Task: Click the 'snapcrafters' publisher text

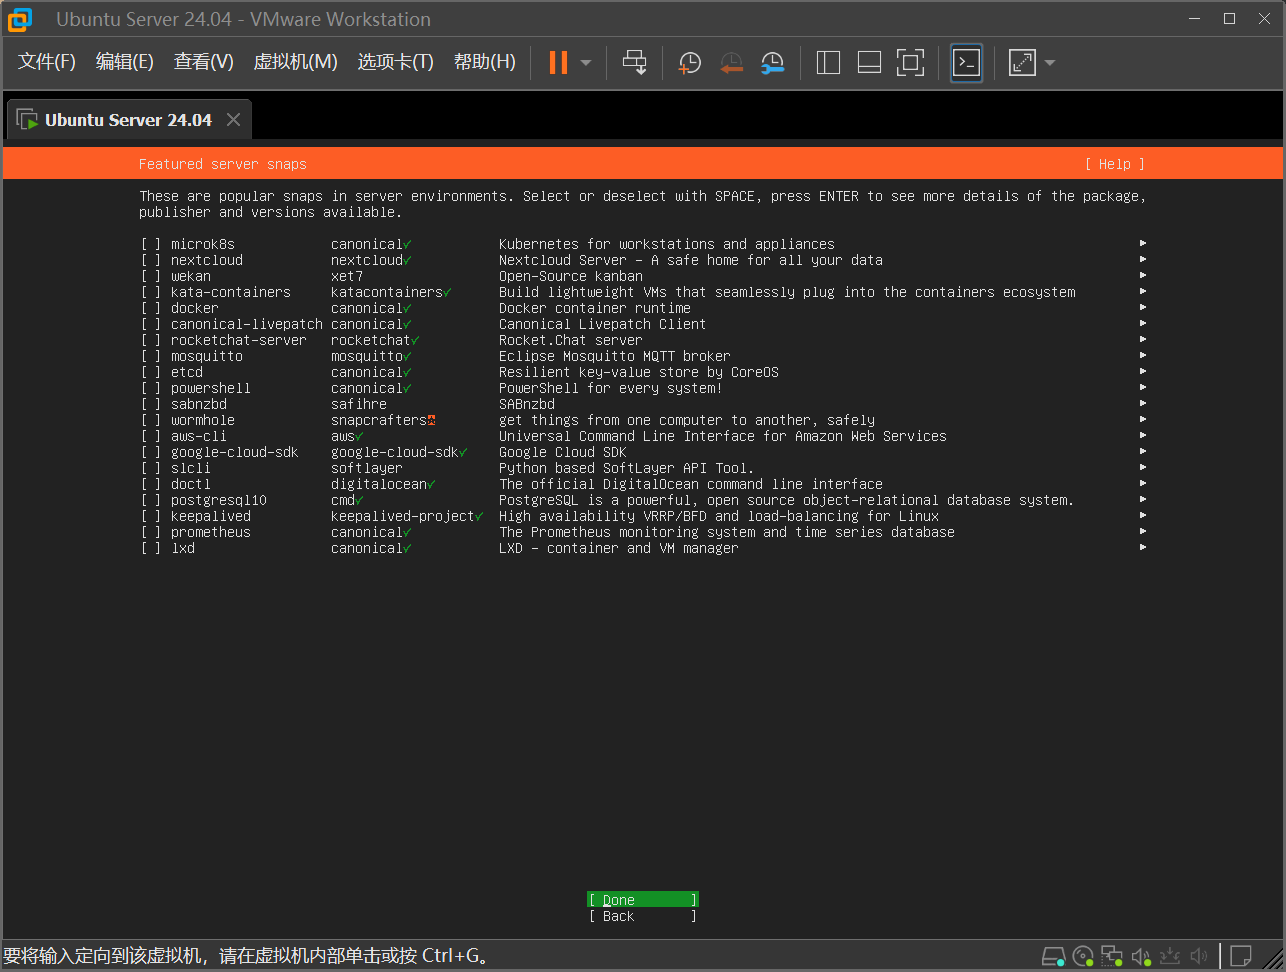Action: coord(379,420)
